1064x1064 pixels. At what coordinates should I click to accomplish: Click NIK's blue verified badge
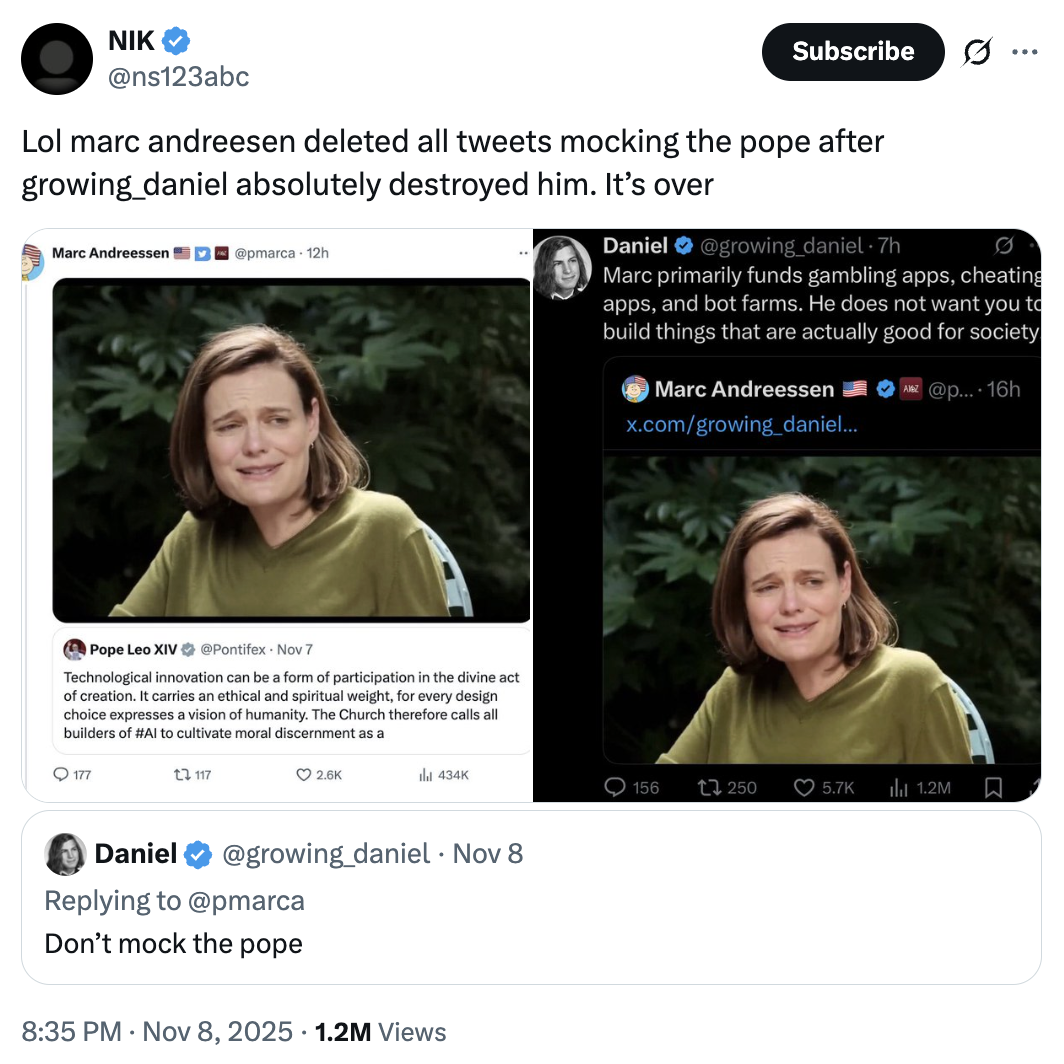173,40
